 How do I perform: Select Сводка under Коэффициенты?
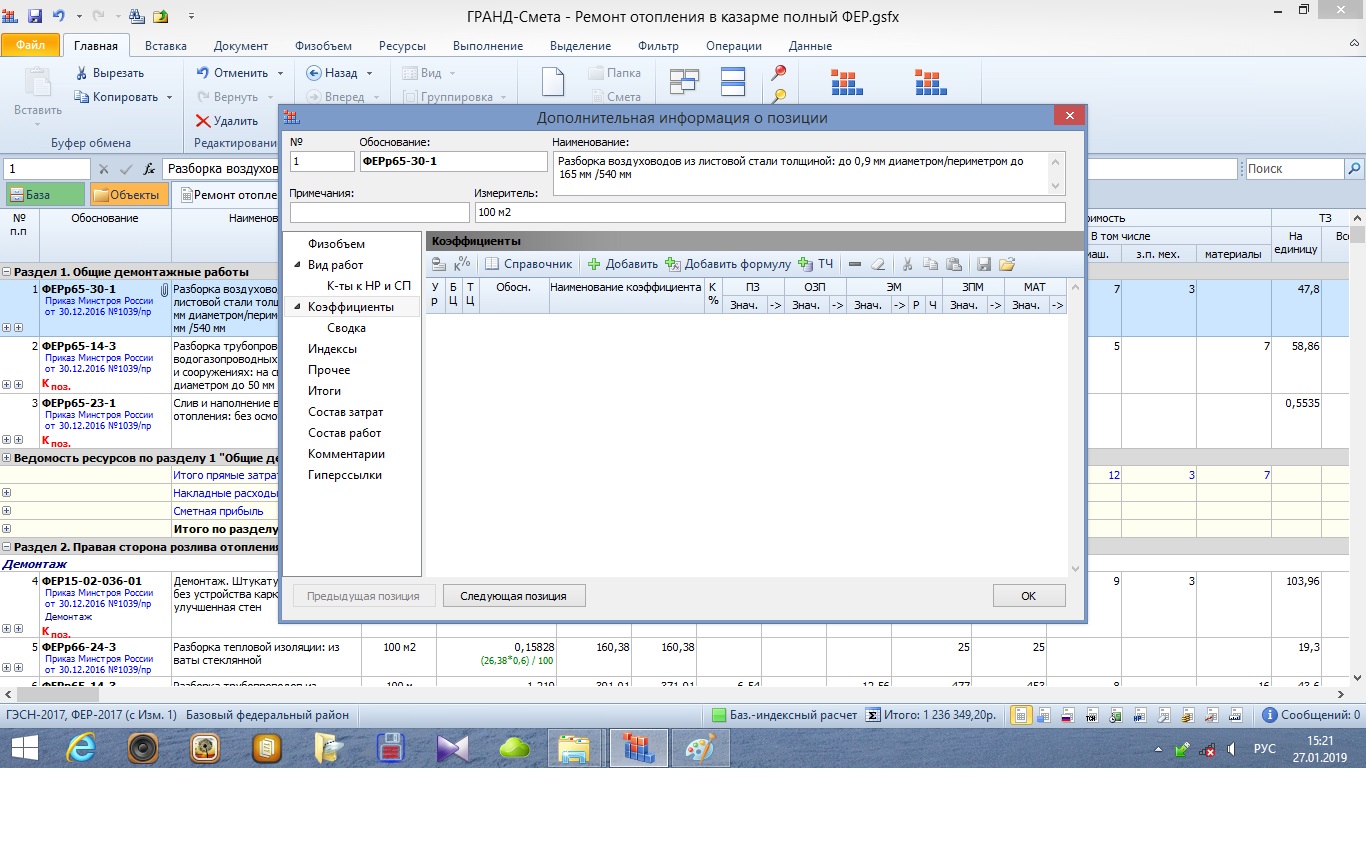coord(346,328)
